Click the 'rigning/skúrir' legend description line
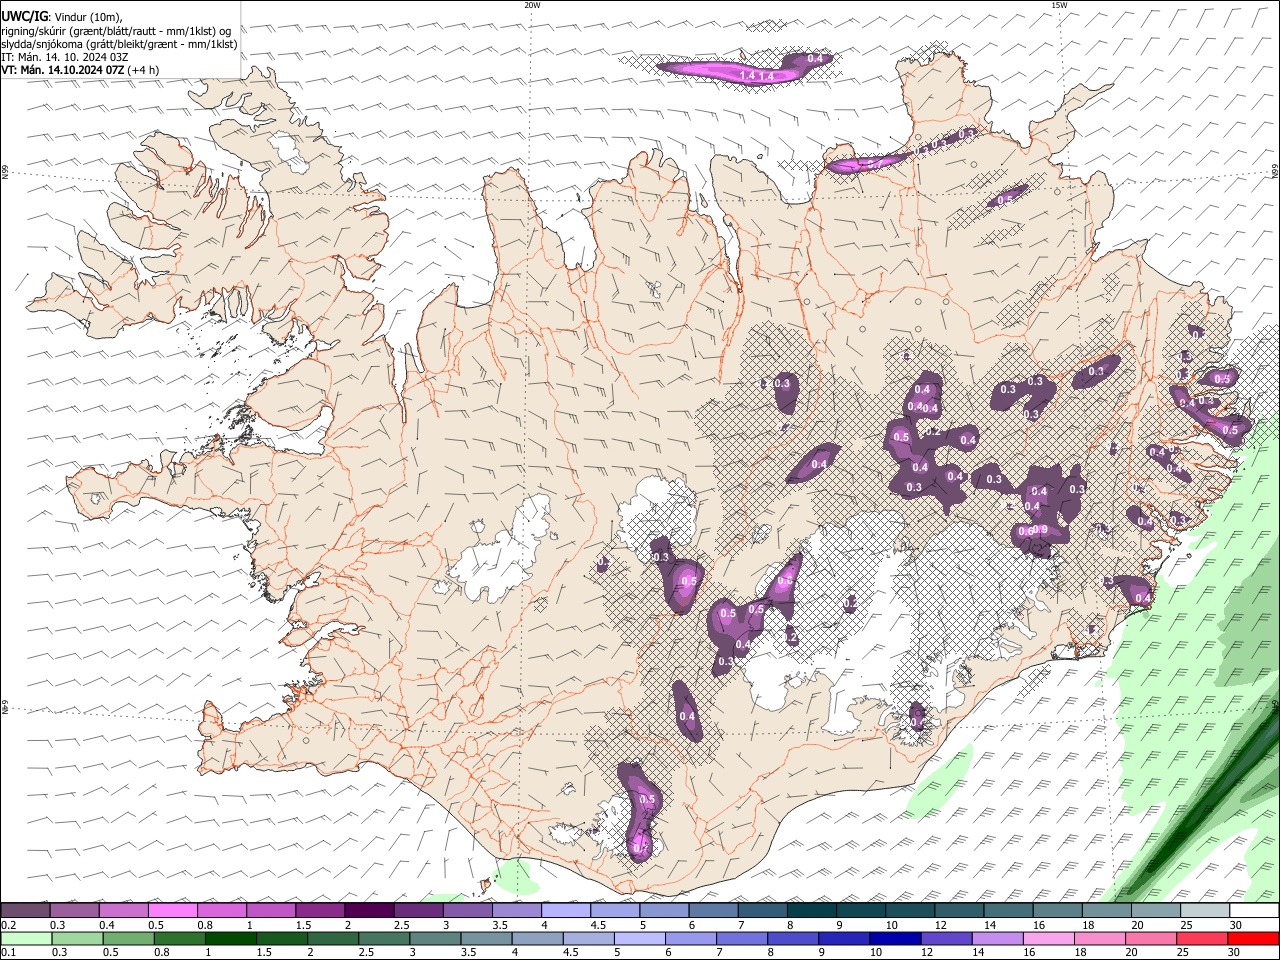 116,31
